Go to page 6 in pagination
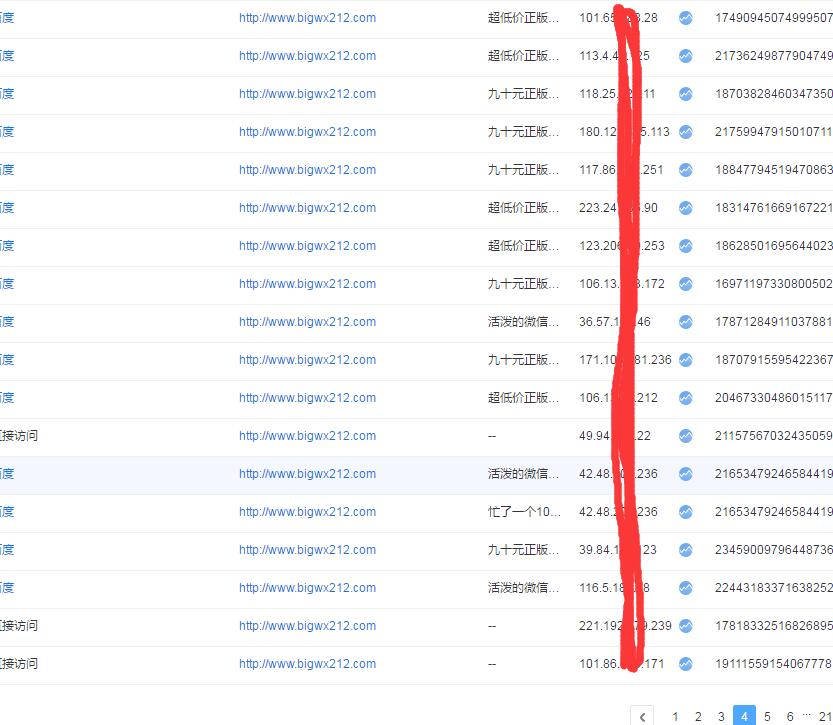This screenshot has height=725, width=833. (790, 717)
